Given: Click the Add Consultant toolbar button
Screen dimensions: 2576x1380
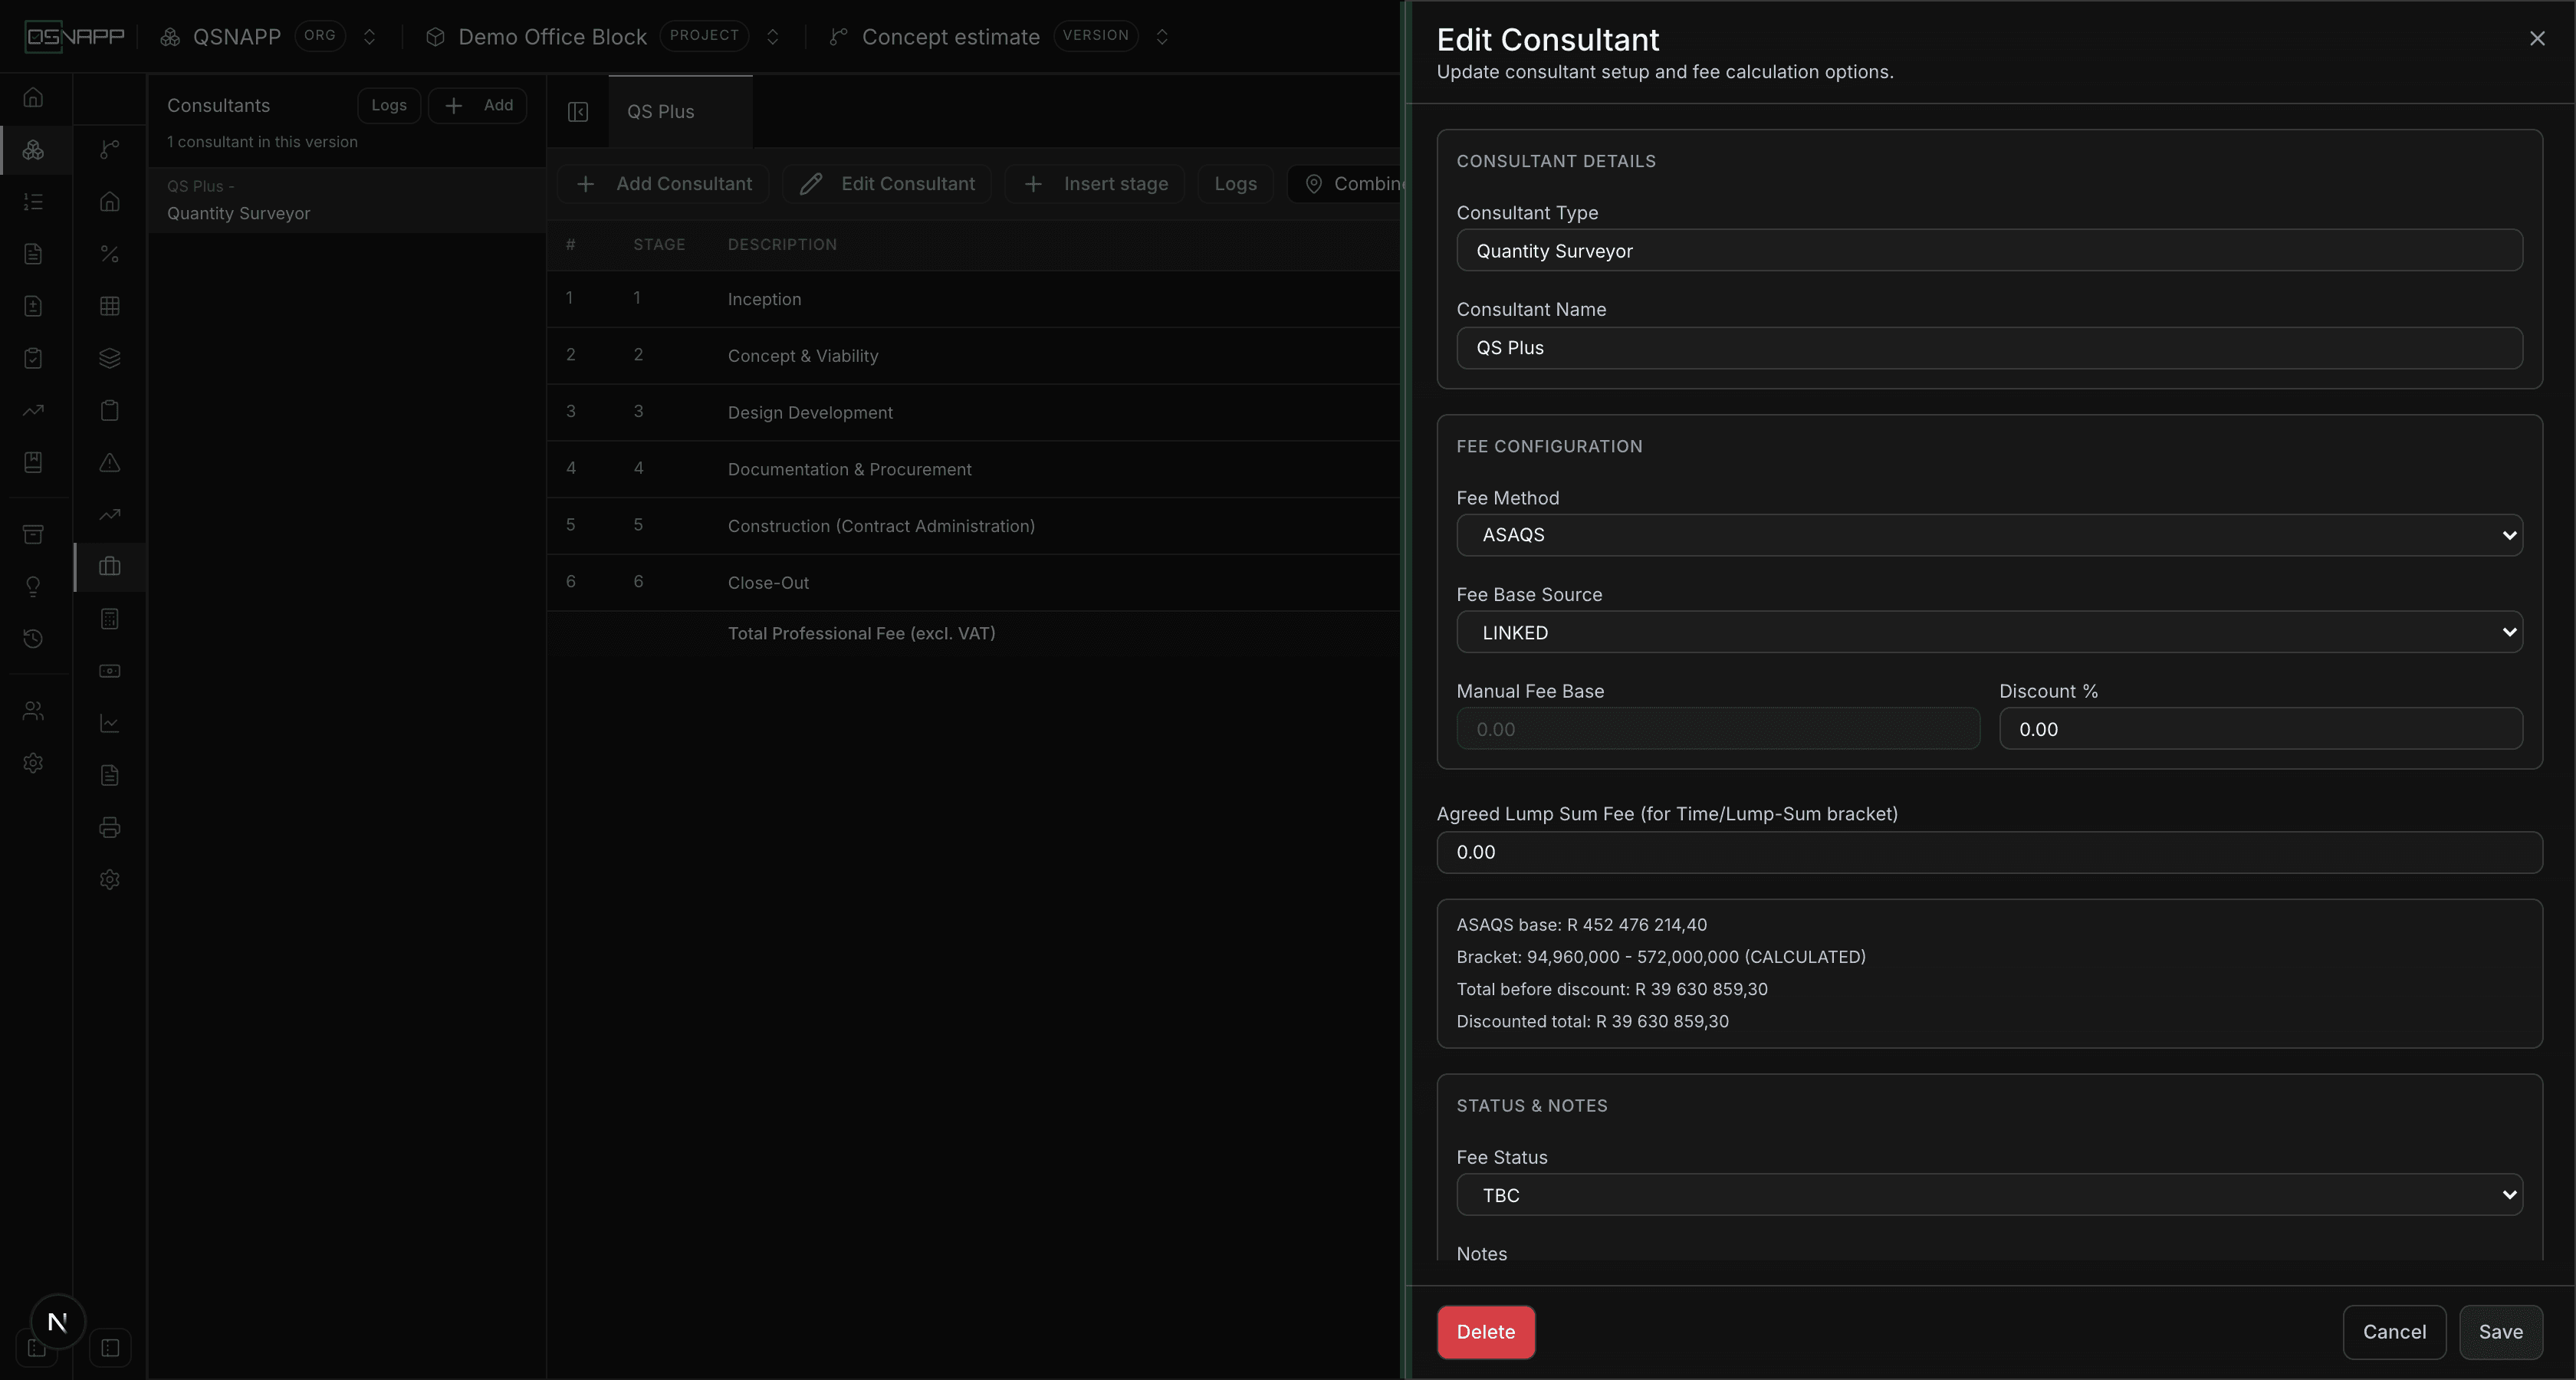Looking at the screenshot, I should tap(664, 184).
